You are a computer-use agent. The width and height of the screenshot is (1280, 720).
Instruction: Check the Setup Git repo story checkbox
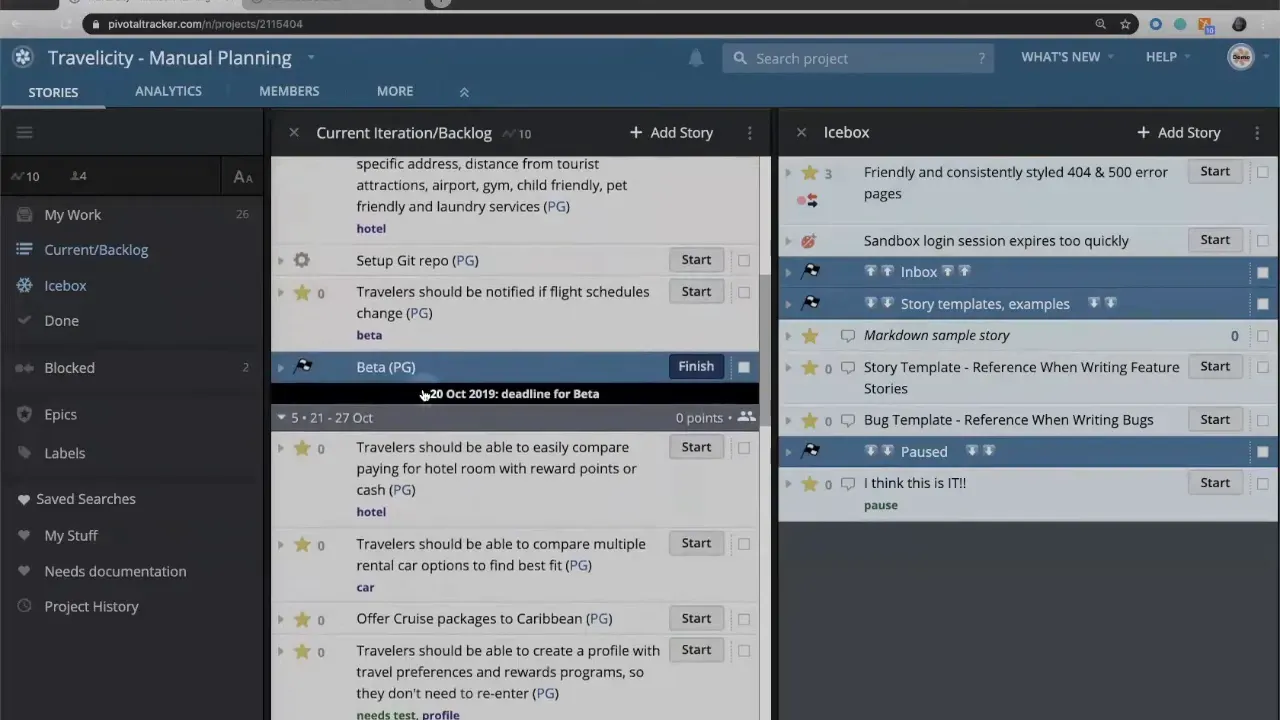(744, 260)
